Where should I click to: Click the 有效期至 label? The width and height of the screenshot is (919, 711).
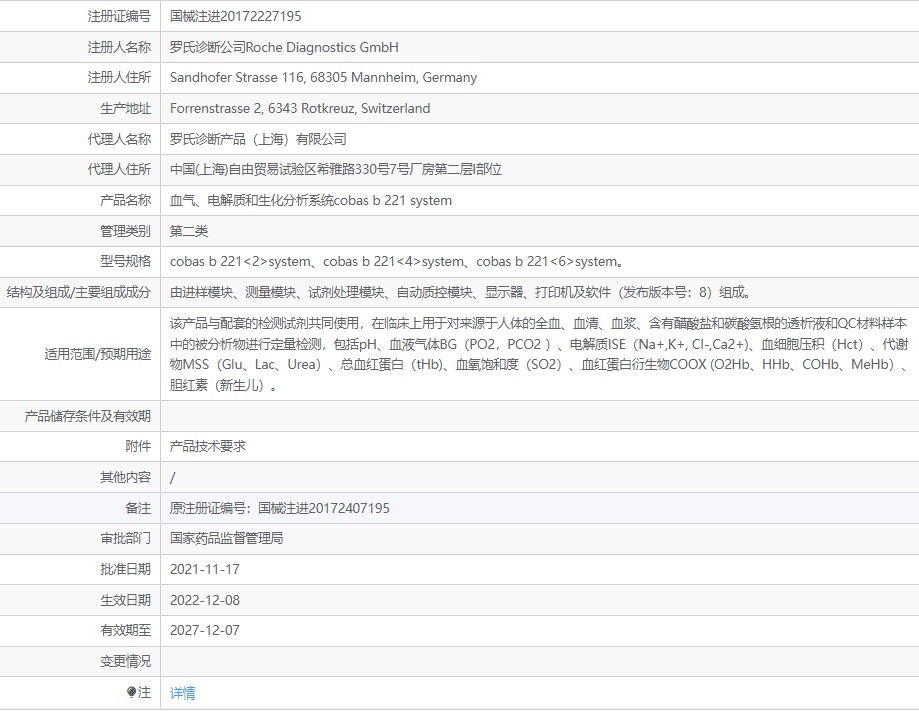point(125,631)
